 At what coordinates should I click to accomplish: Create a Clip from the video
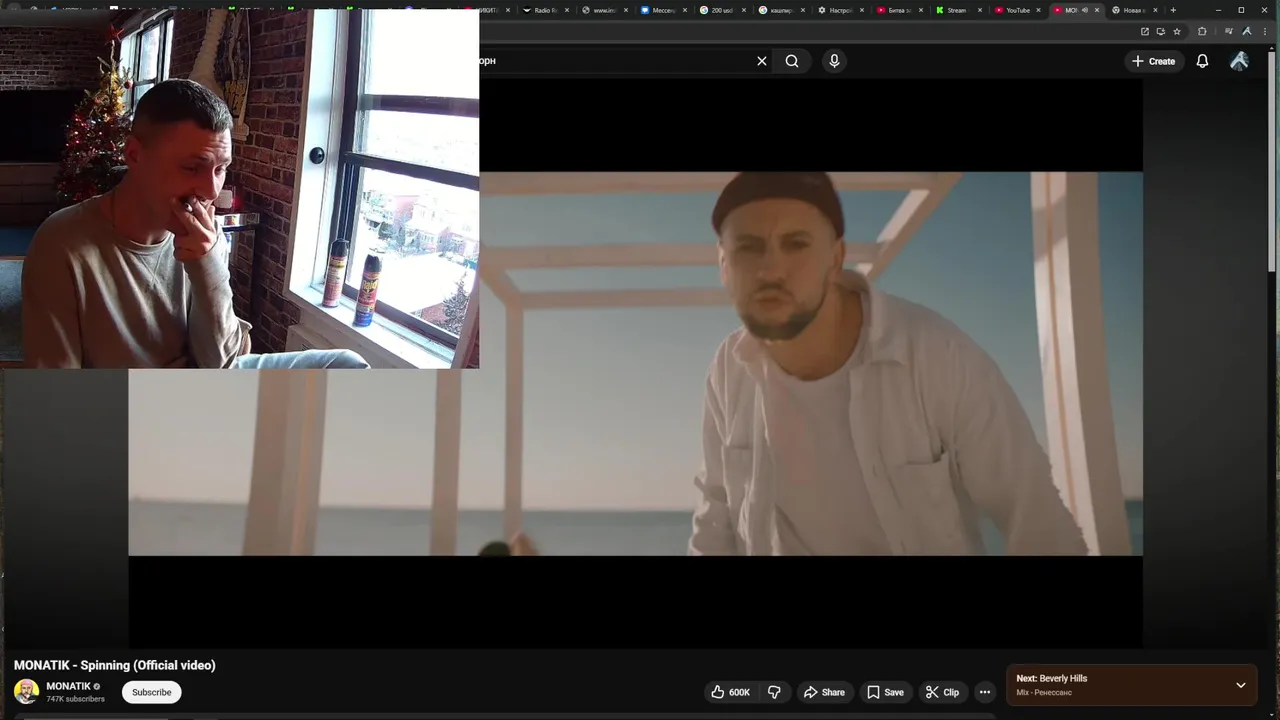pyautogui.click(x=942, y=692)
